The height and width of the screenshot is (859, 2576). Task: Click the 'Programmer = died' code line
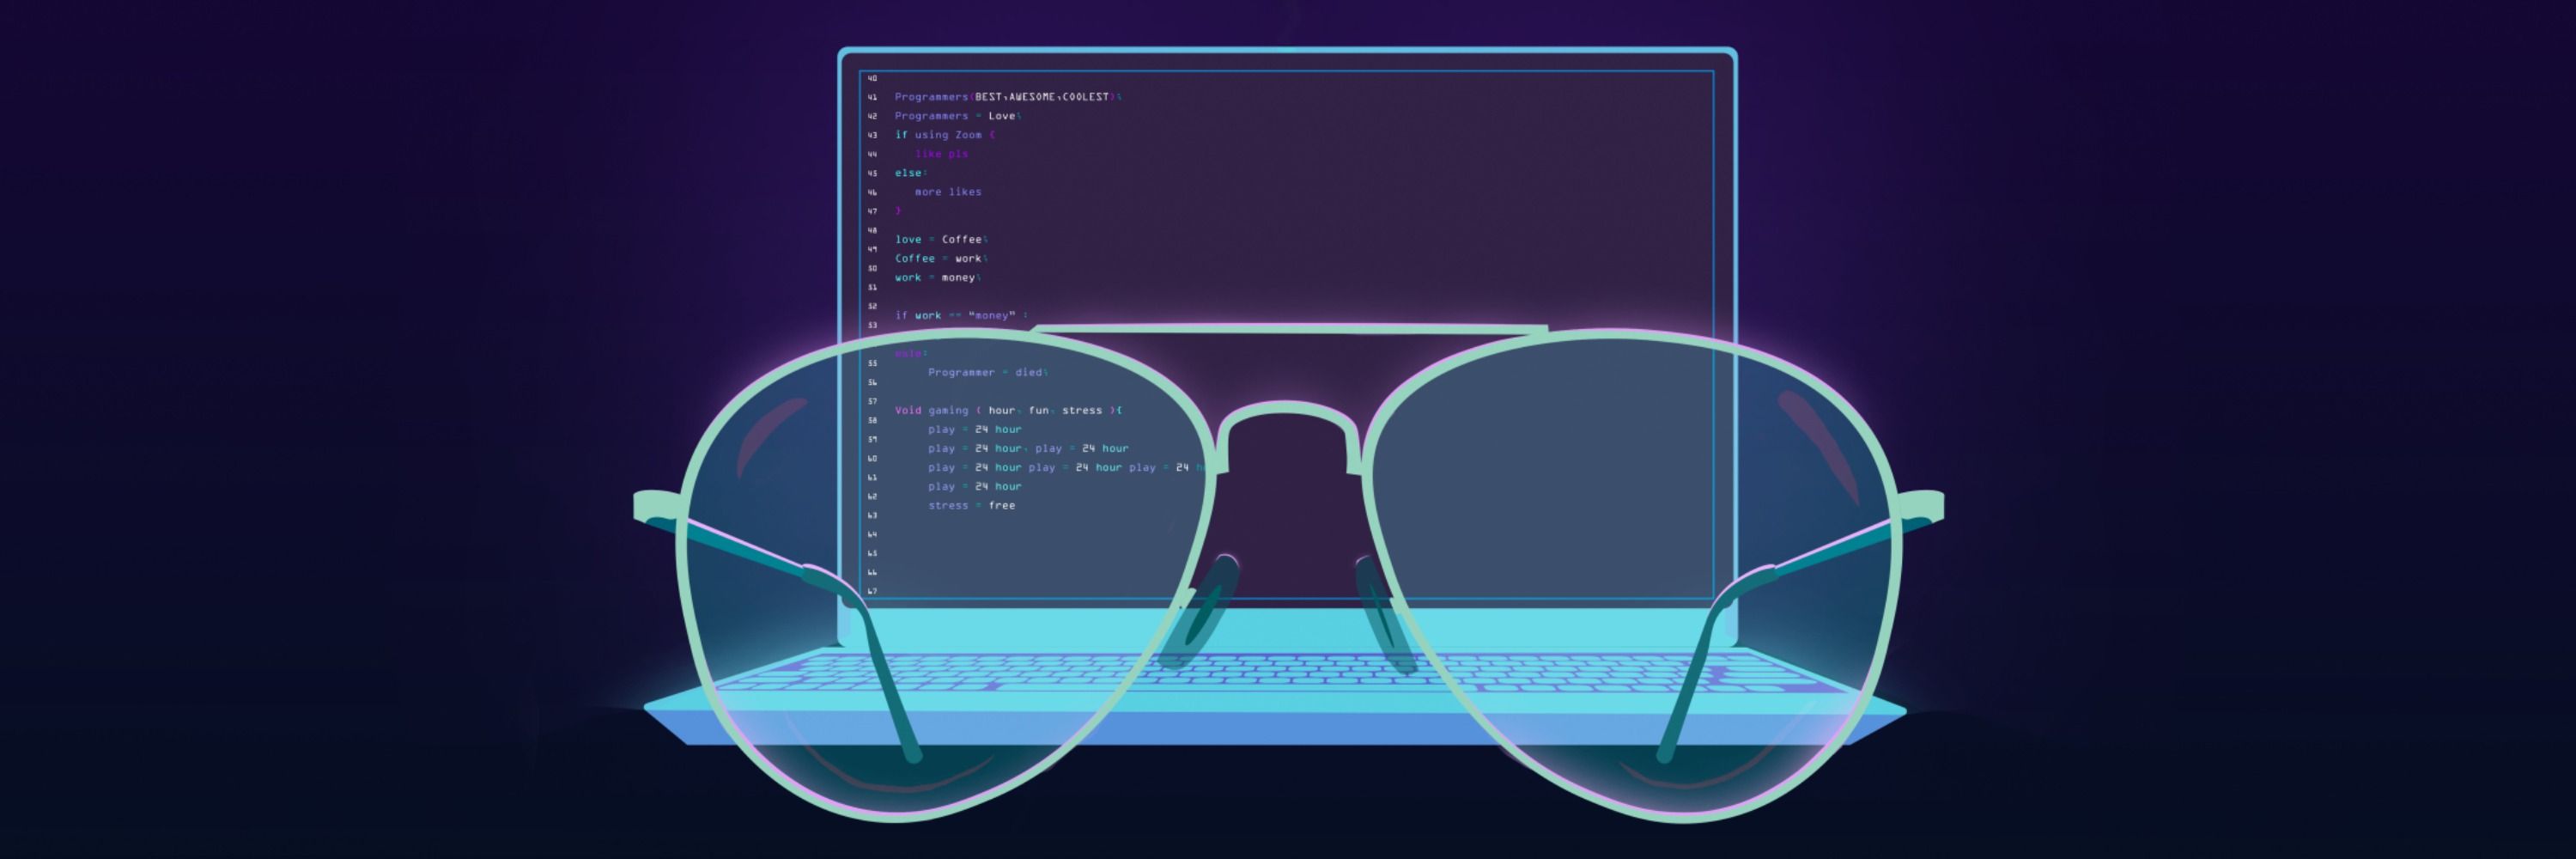coord(988,372)
